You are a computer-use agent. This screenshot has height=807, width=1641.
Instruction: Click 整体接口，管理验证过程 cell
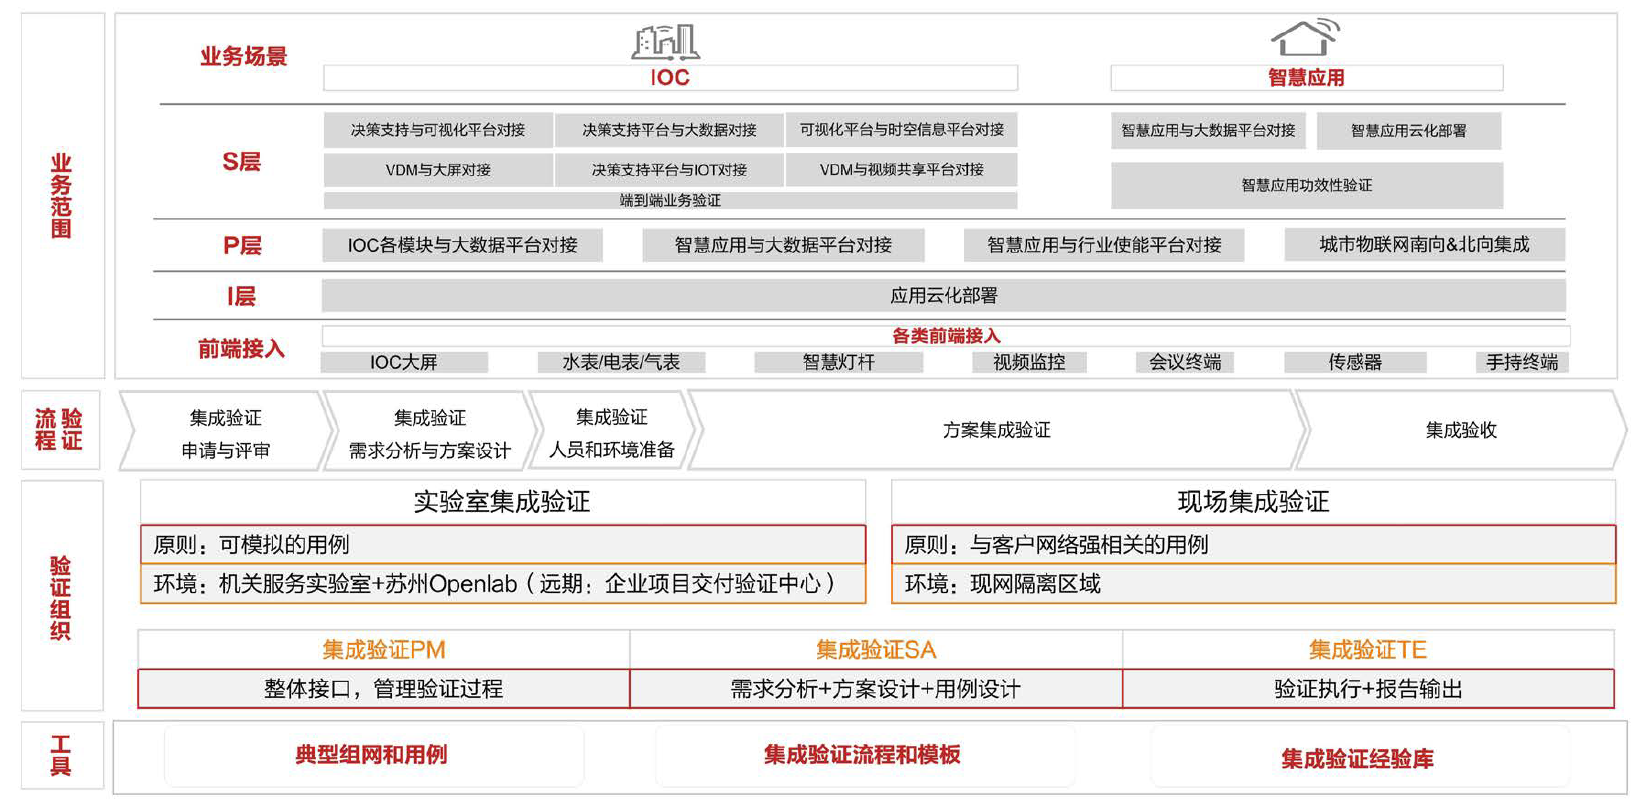point(384,689)
